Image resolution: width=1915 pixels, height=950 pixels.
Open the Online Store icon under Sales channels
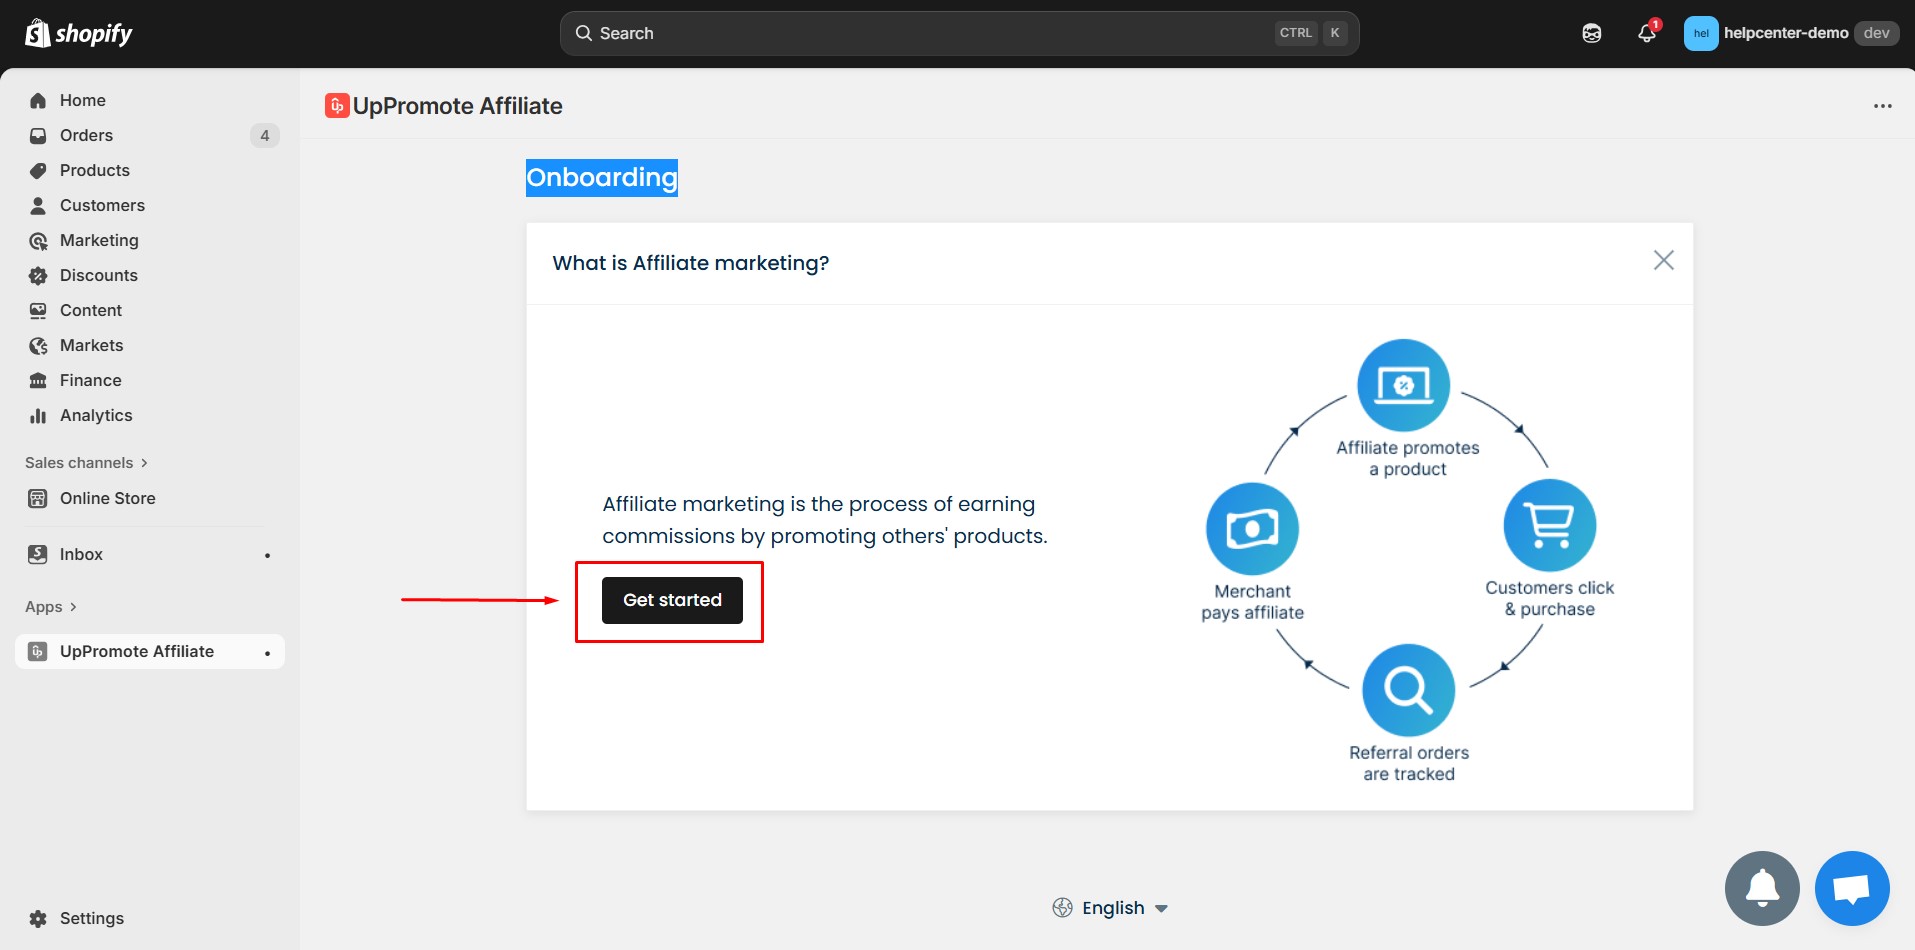click(37, 497)
